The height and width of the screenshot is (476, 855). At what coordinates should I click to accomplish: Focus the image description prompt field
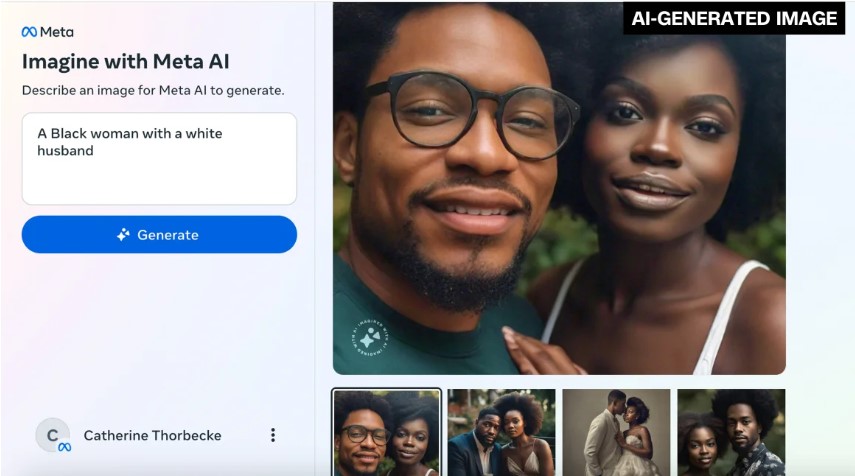pyautogui.click(x=159, y=159)
